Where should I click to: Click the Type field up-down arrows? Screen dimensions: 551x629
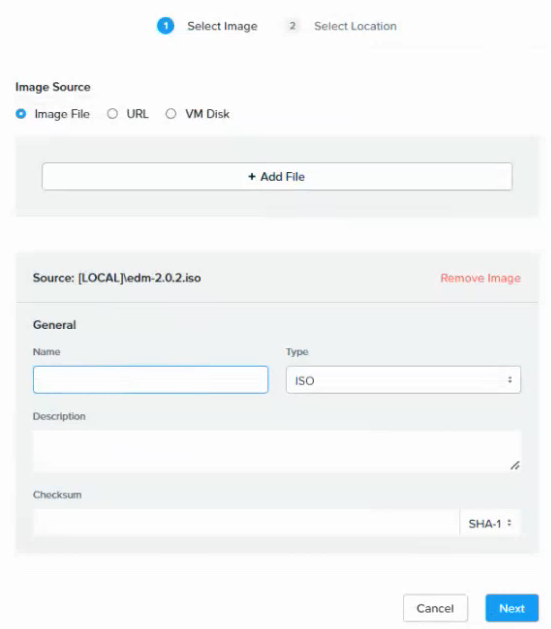tap(510, 379)
